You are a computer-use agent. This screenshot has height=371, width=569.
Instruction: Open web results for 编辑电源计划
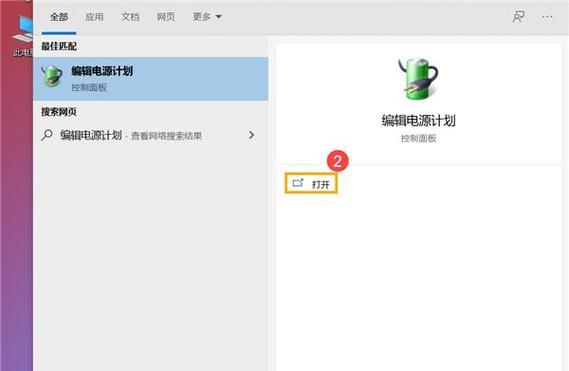coord(151,135)
